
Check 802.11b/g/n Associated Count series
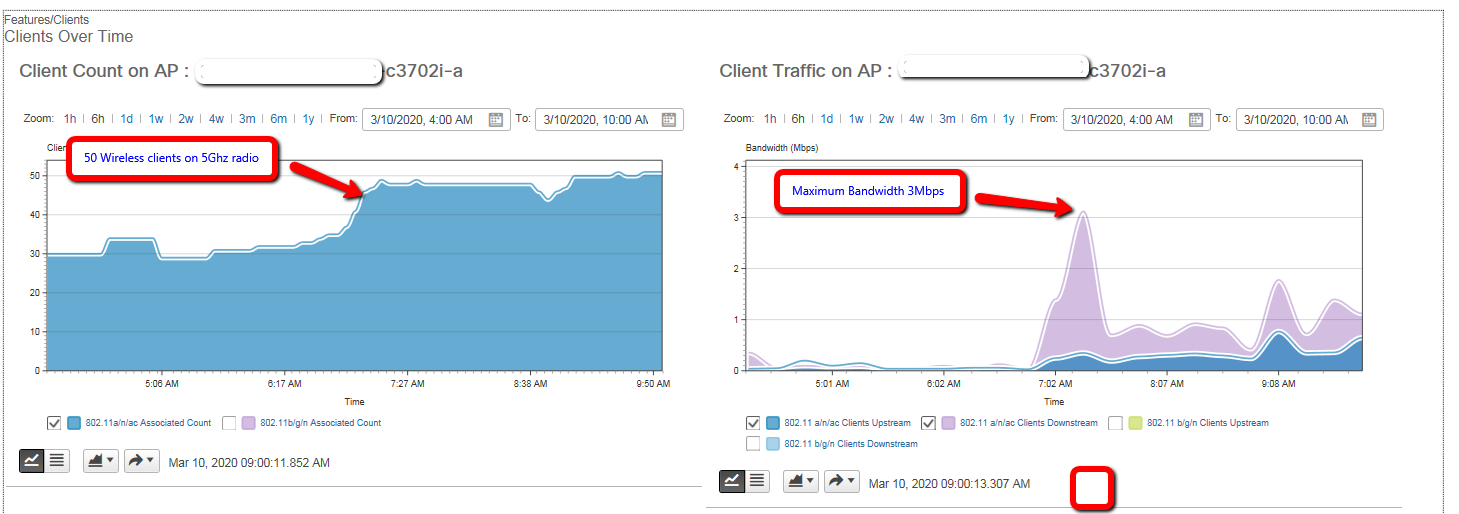click(x=229, y=423)
